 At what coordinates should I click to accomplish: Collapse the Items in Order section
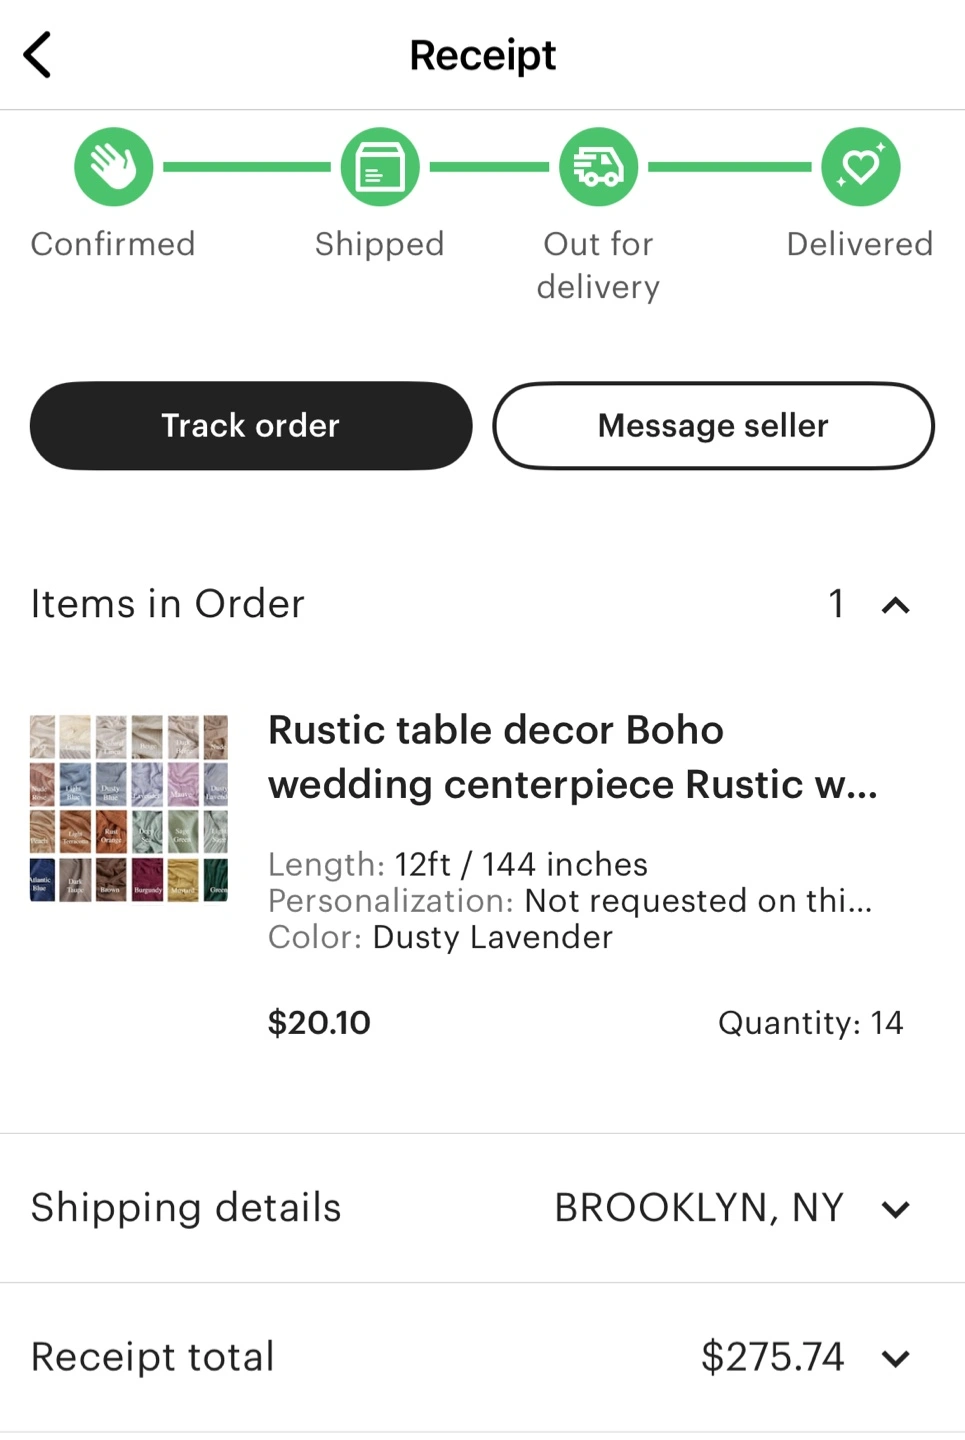click(x=895, y=605)
